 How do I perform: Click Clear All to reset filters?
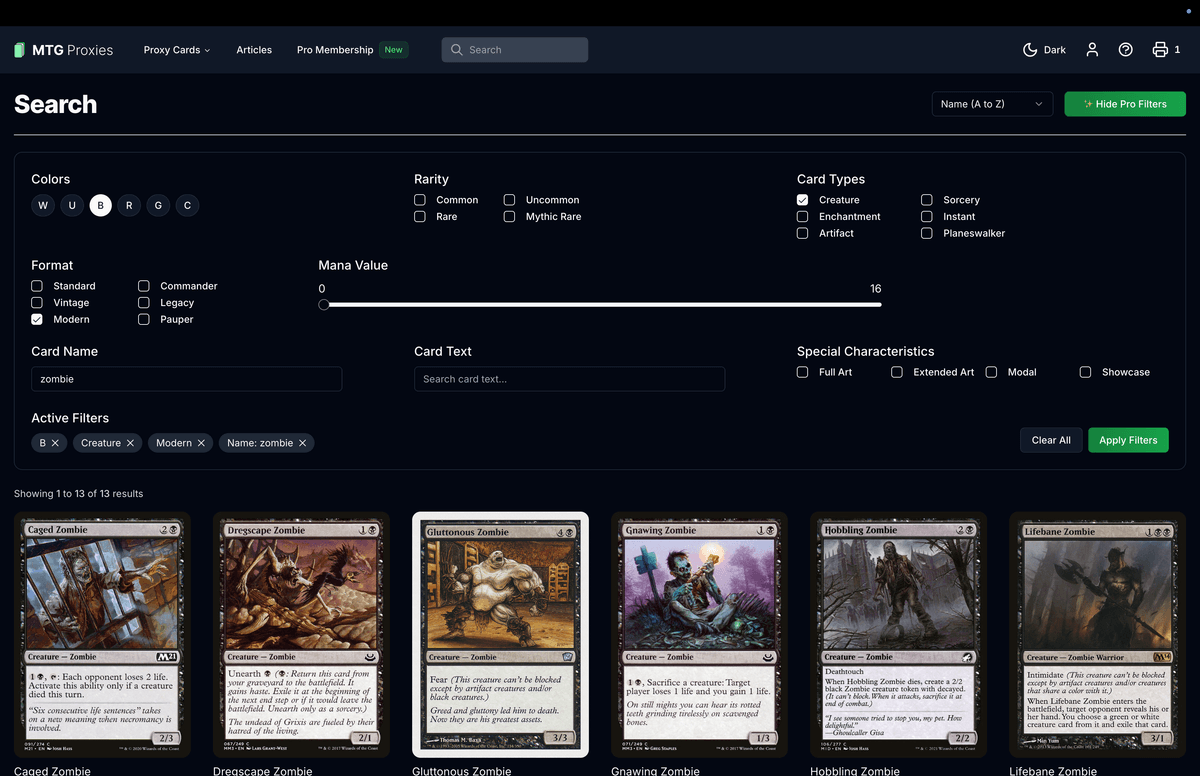click(1051, 440)
